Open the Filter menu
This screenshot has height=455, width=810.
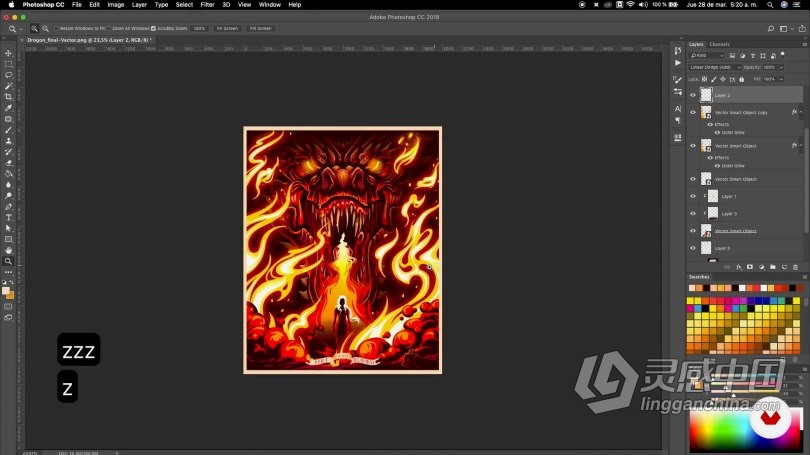point(208,5)
